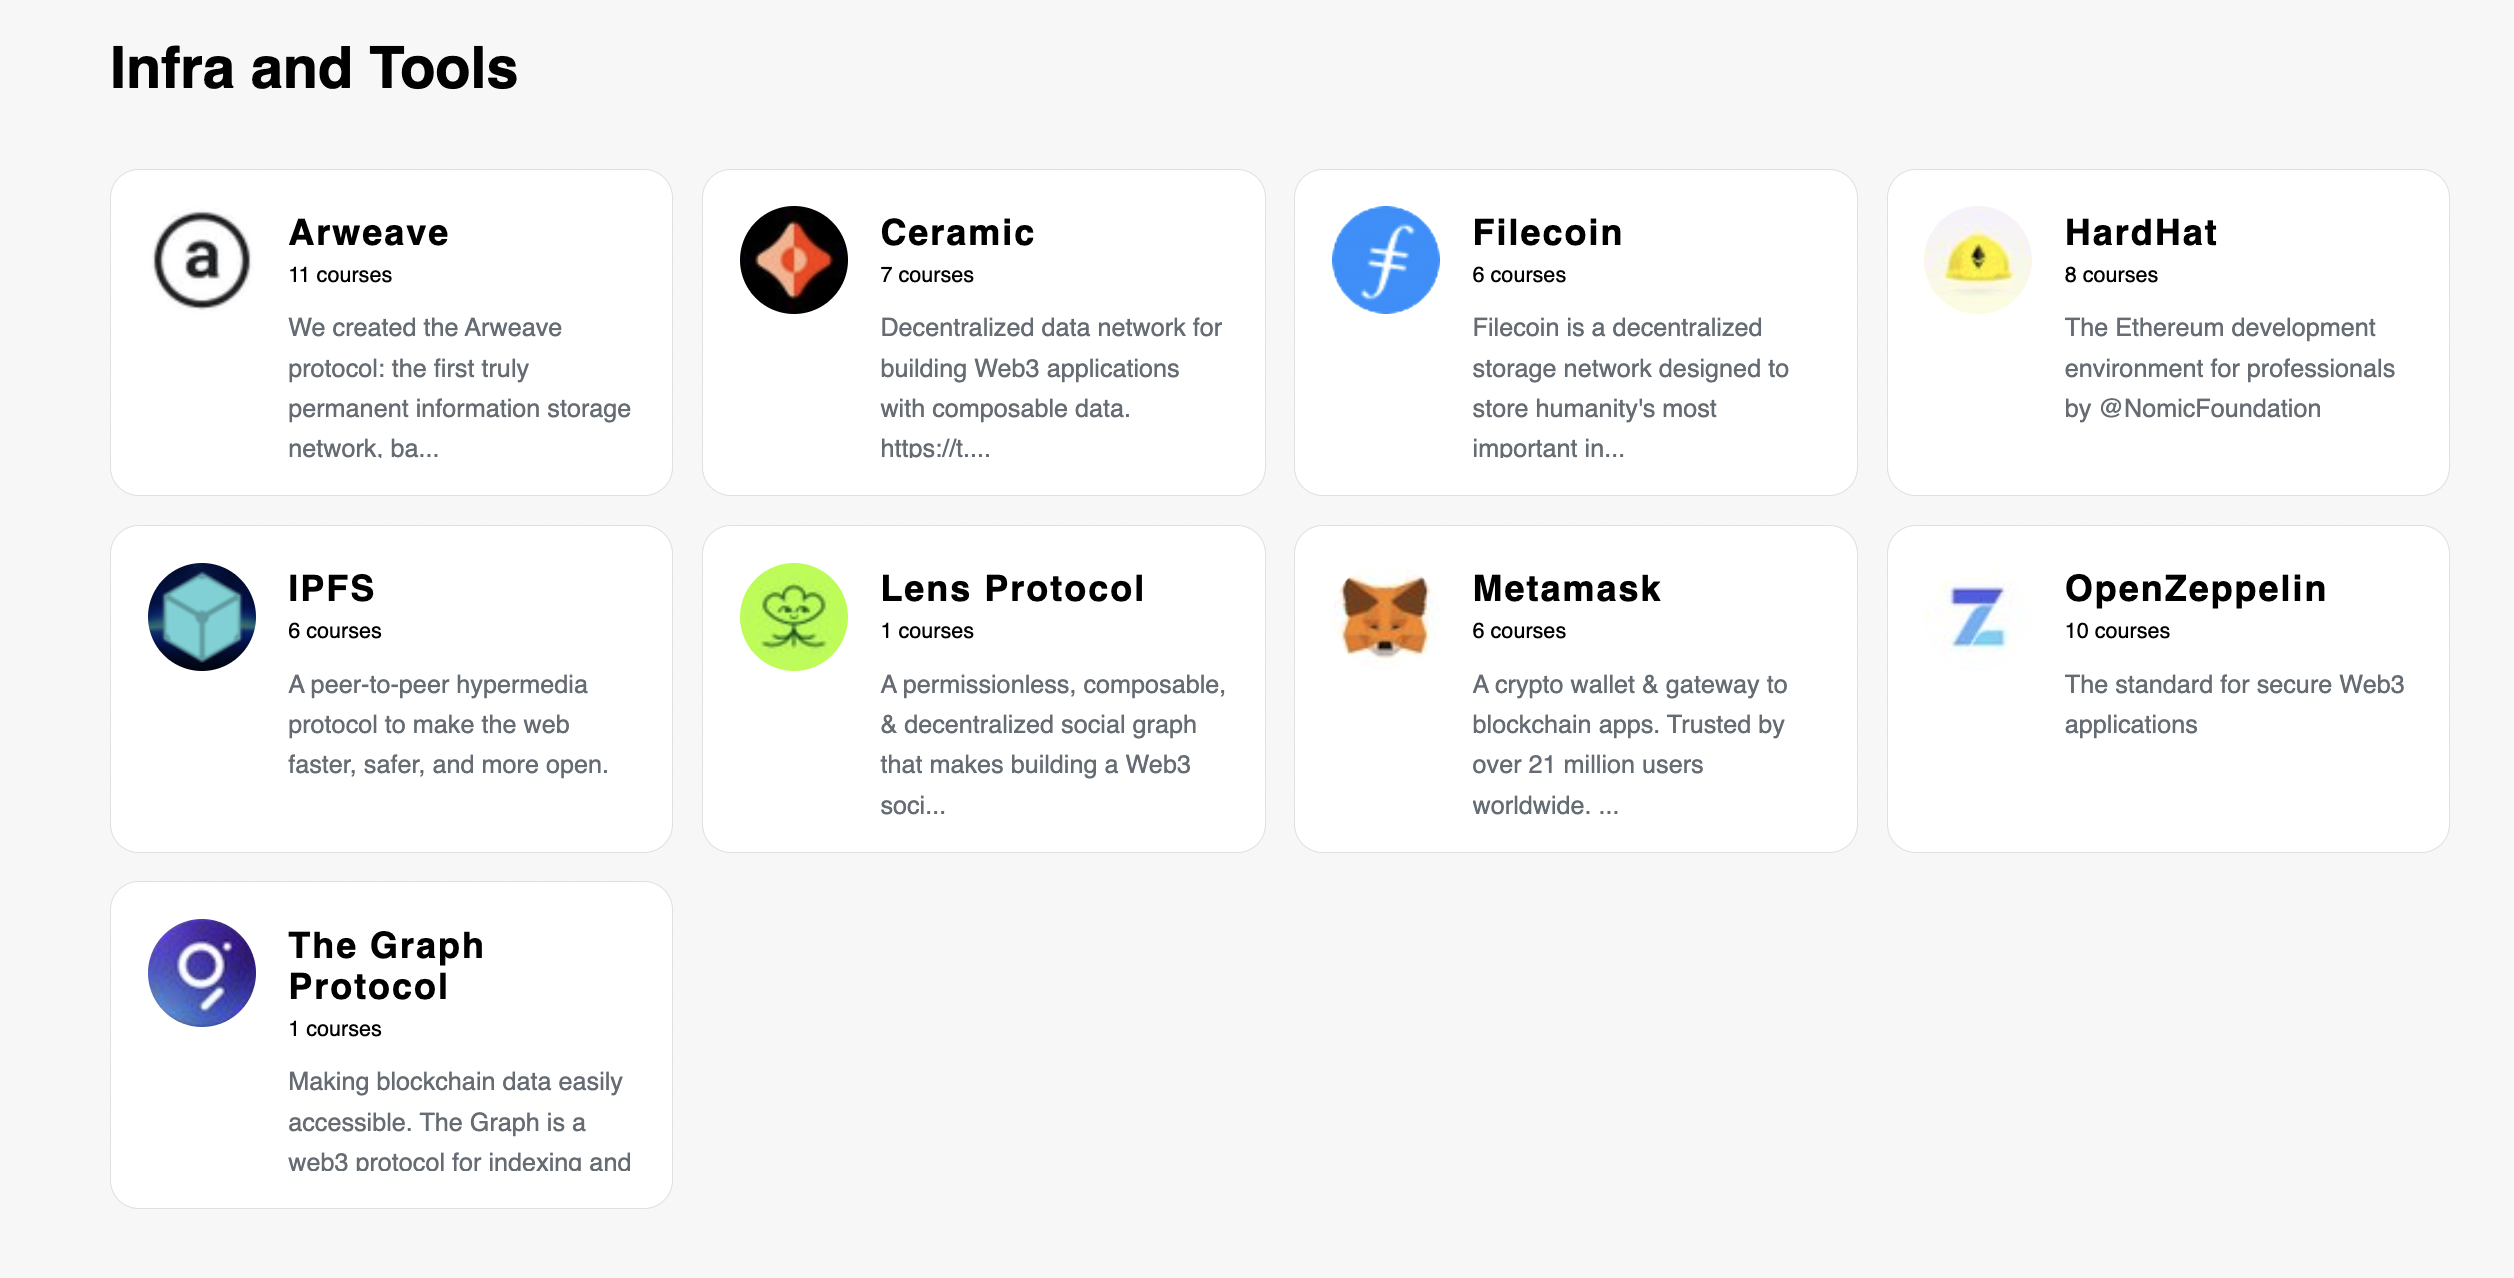Click the blue OpenZeppelin Z logo
The height and width of the screenshot is (1278, 2514).
[1978, 617]
